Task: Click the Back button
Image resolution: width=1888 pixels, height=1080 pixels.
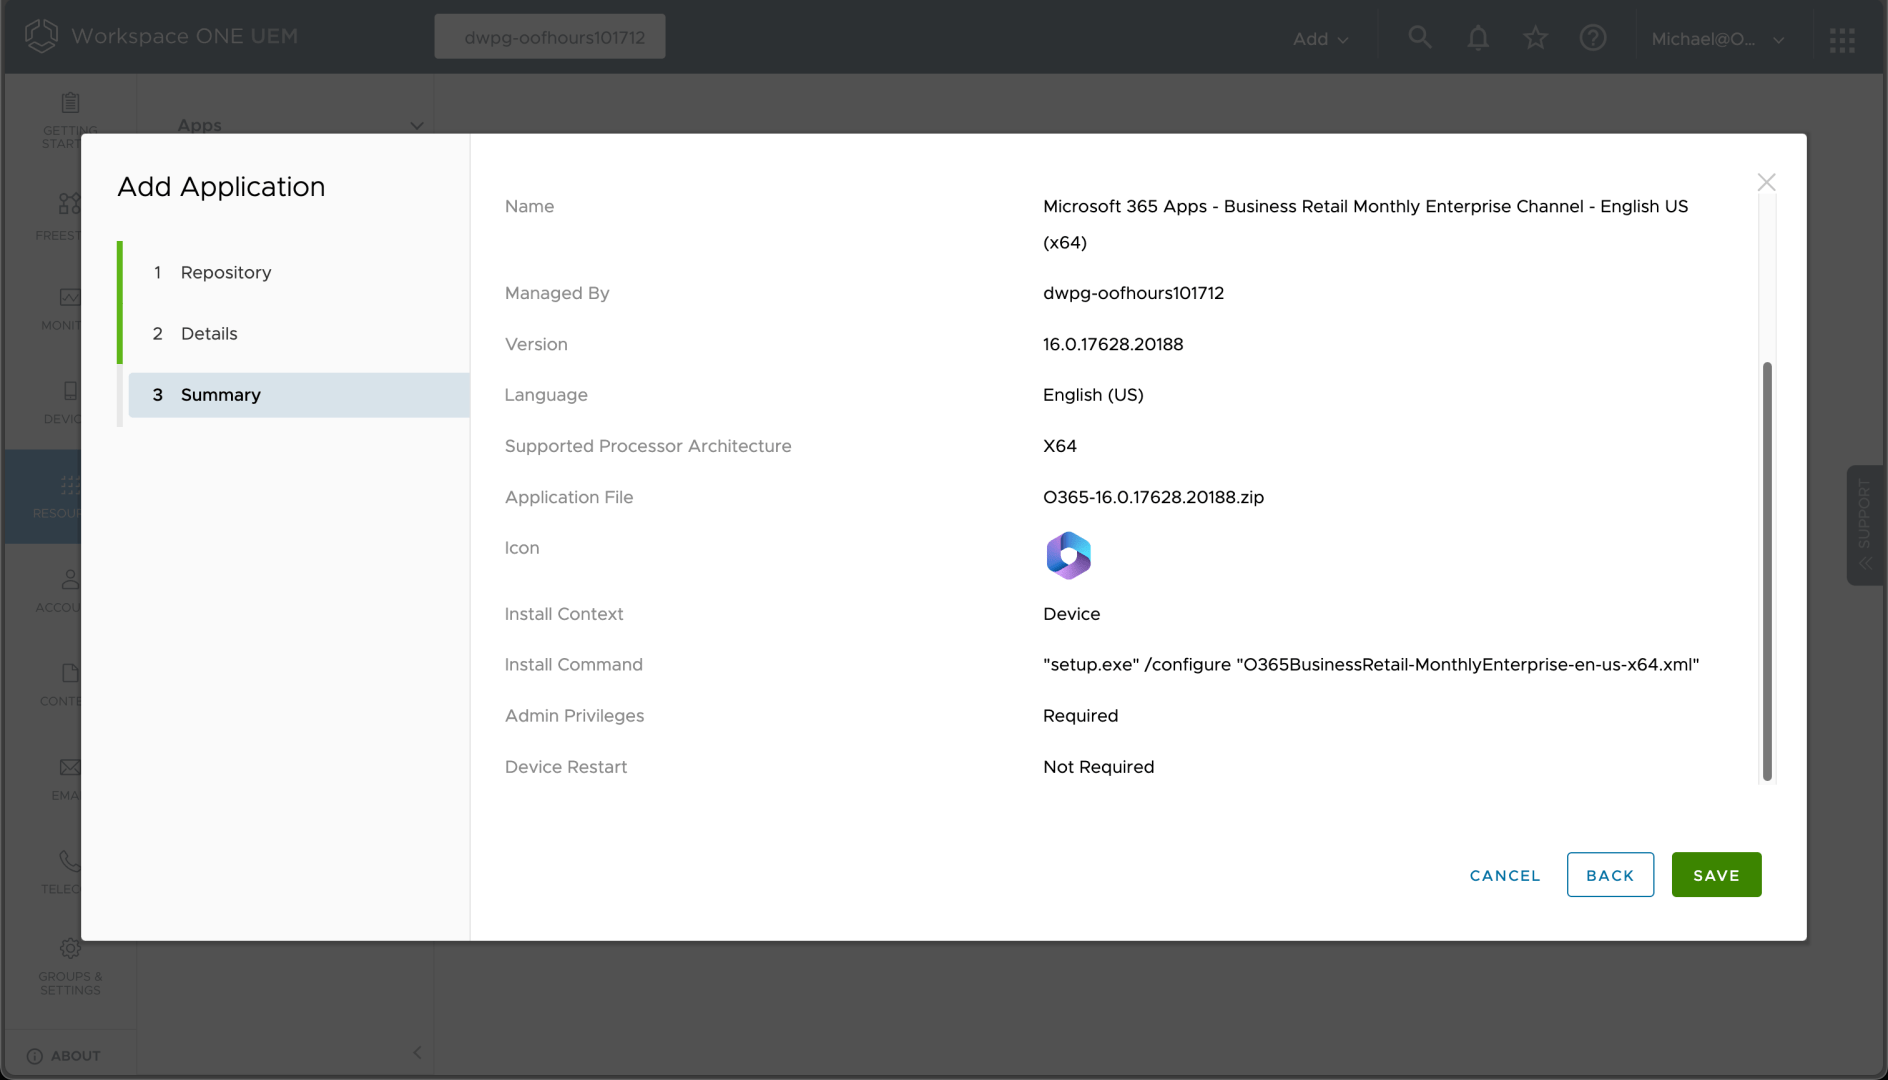Action: (x=1610, y=875)
